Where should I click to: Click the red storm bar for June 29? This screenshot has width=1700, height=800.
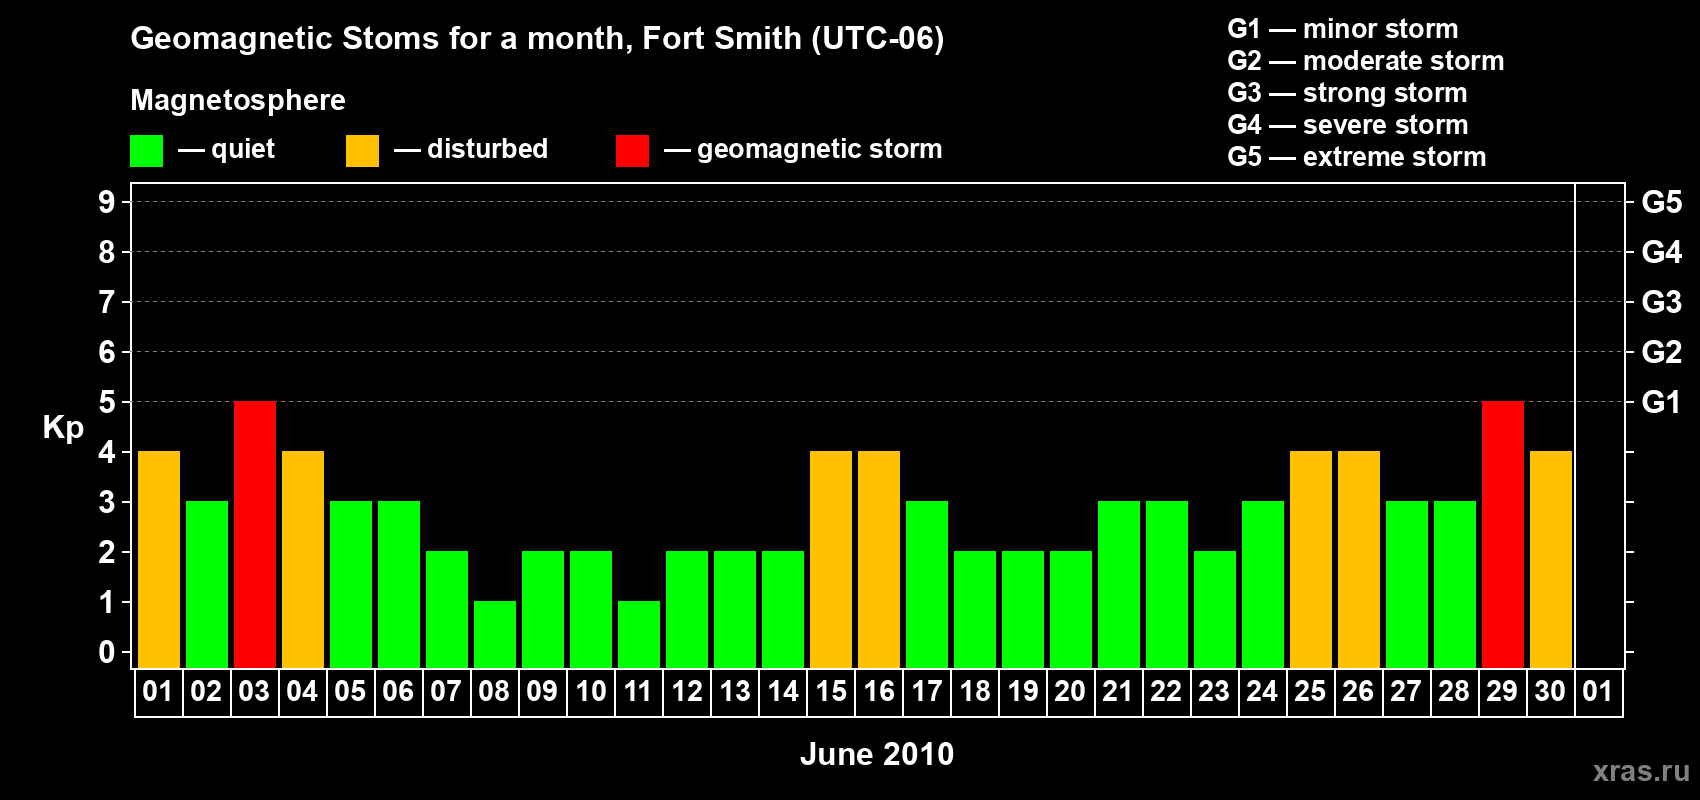[1503, 534]
